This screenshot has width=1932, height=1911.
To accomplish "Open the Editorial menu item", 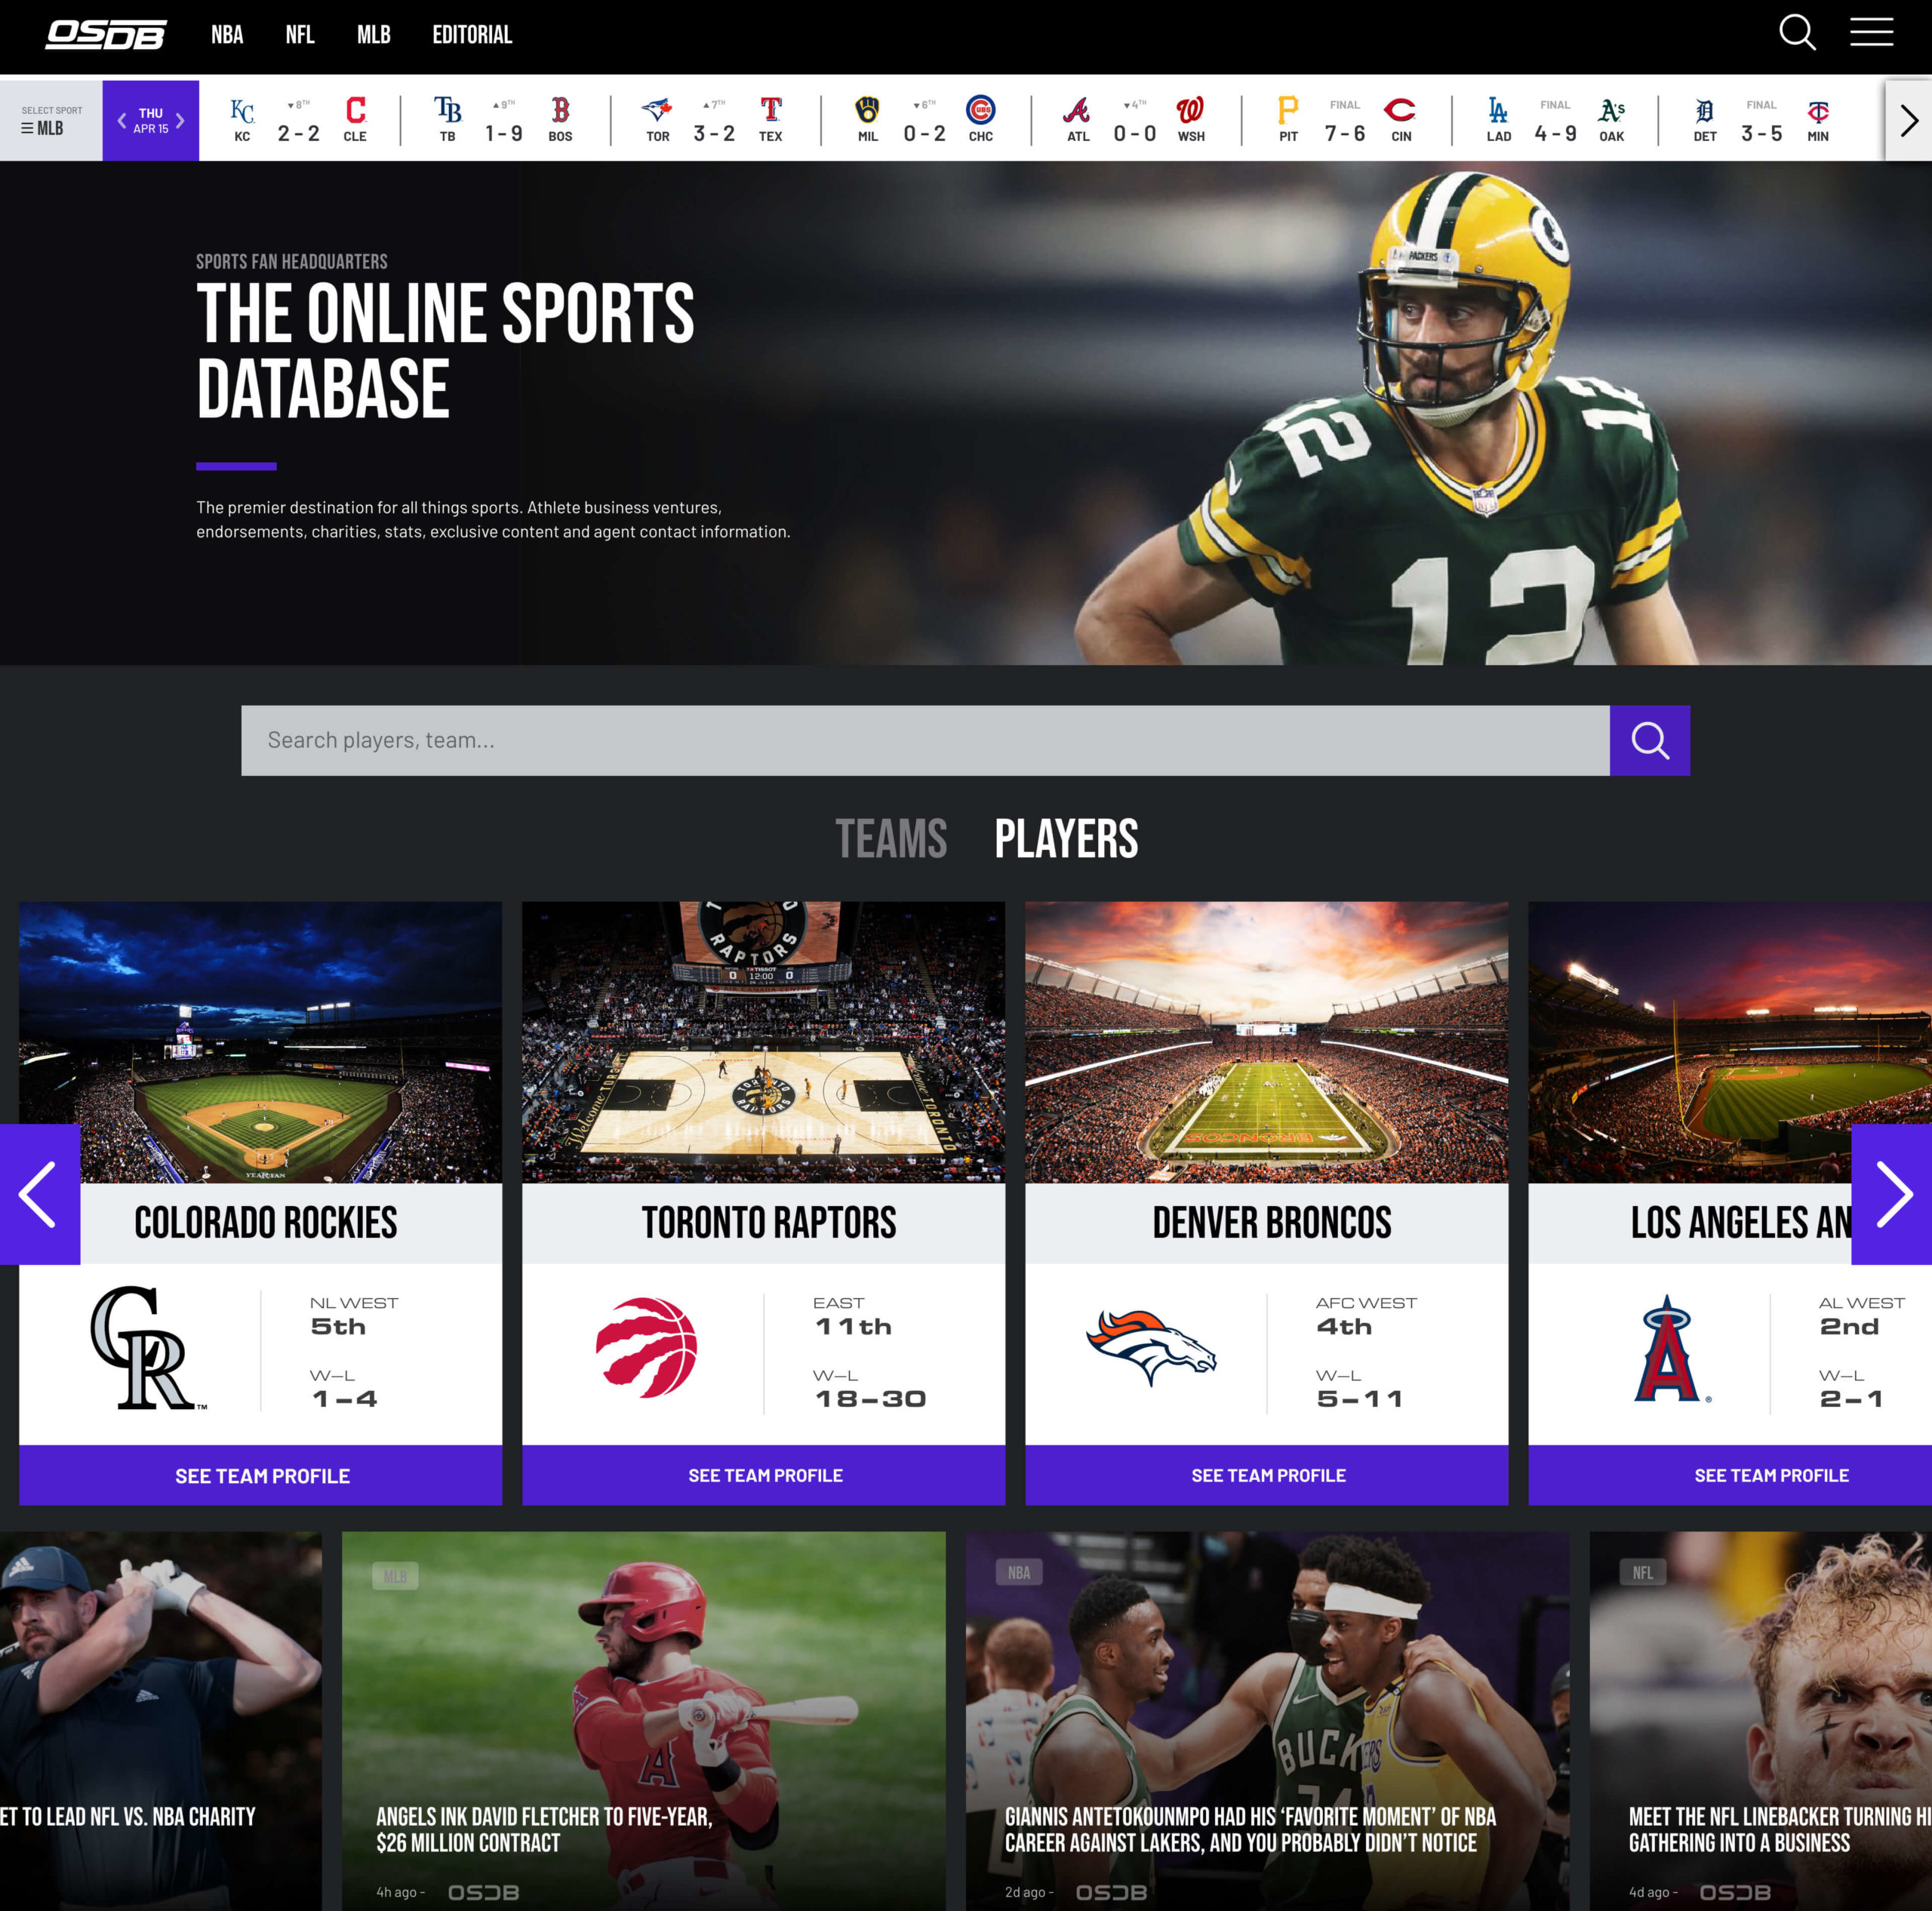I will click(472, 35).
